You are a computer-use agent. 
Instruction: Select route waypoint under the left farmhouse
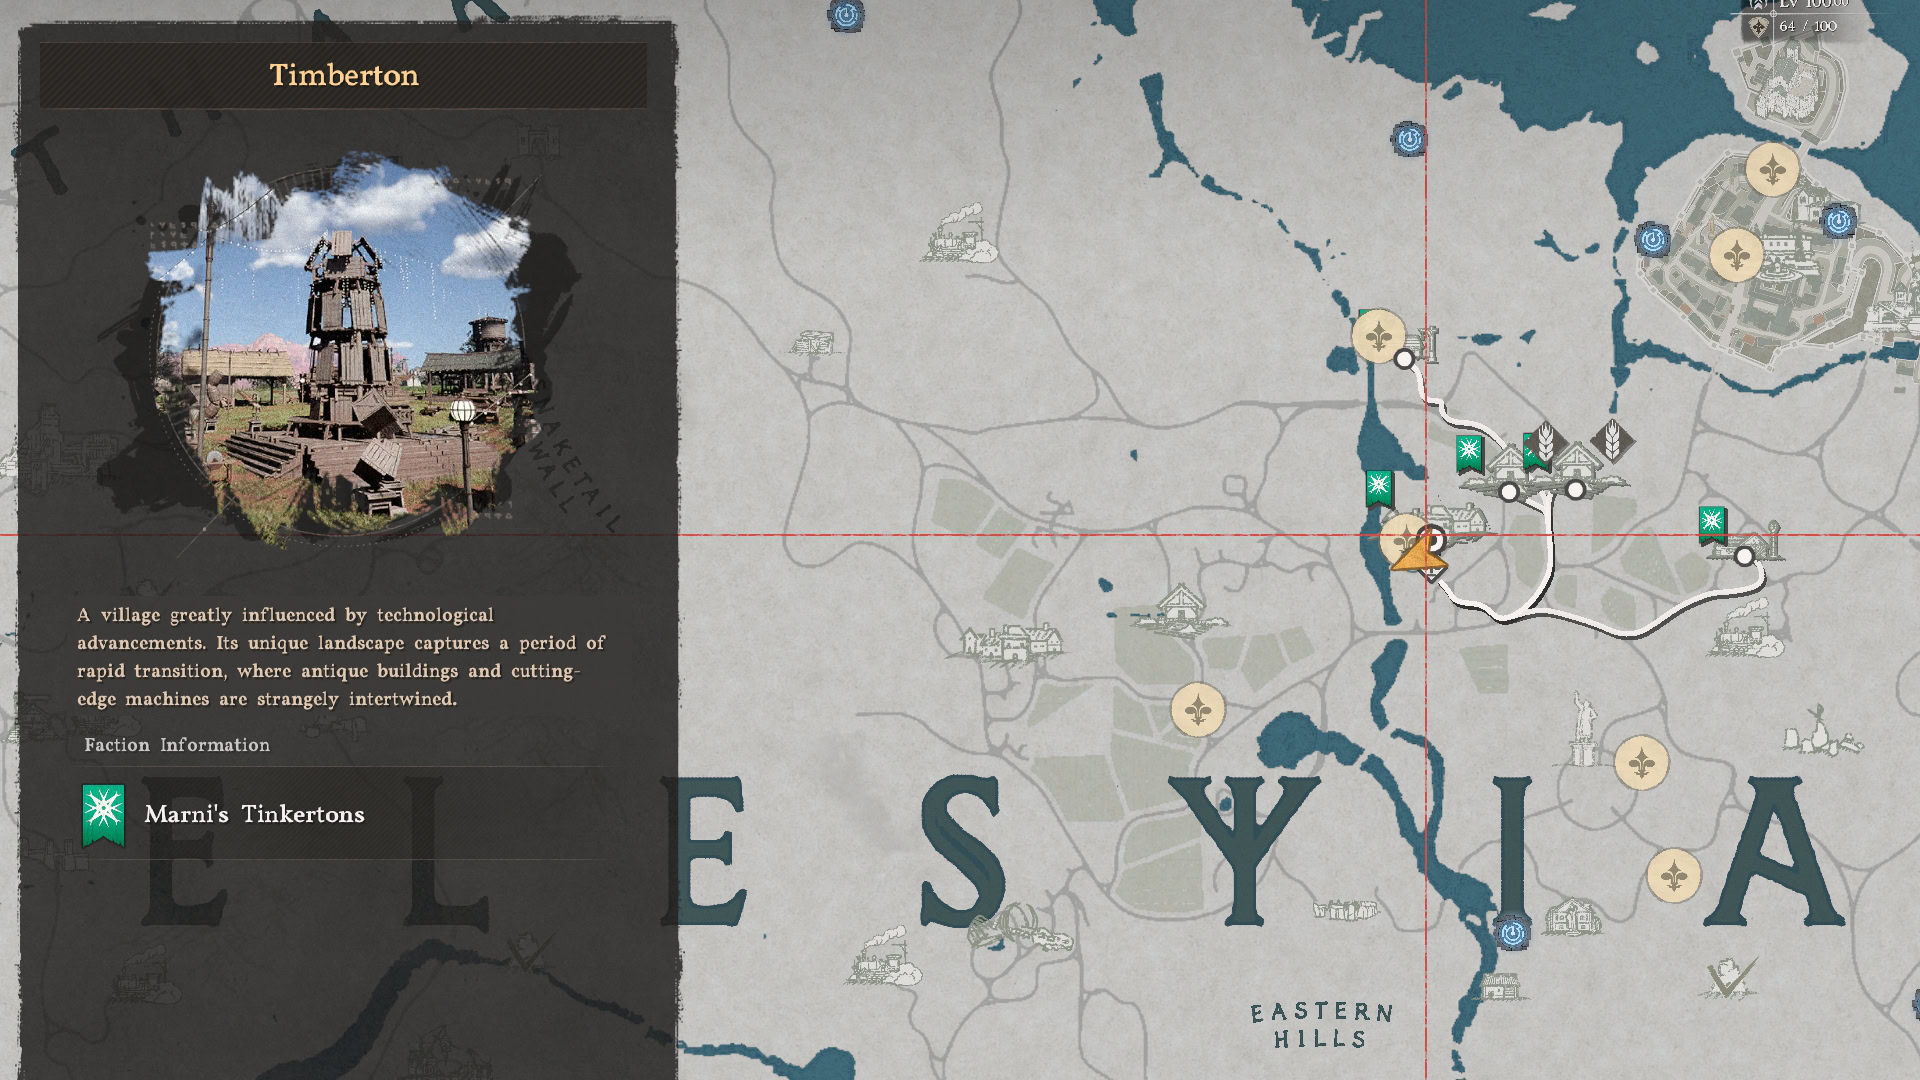tap(1509, 491)
